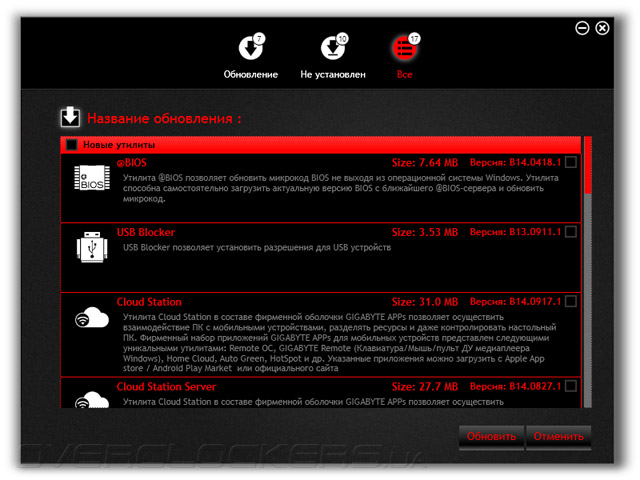Viewport: 640px width, 480px height.
Task: Click the @BIOS chip icon
Action: 92,178
